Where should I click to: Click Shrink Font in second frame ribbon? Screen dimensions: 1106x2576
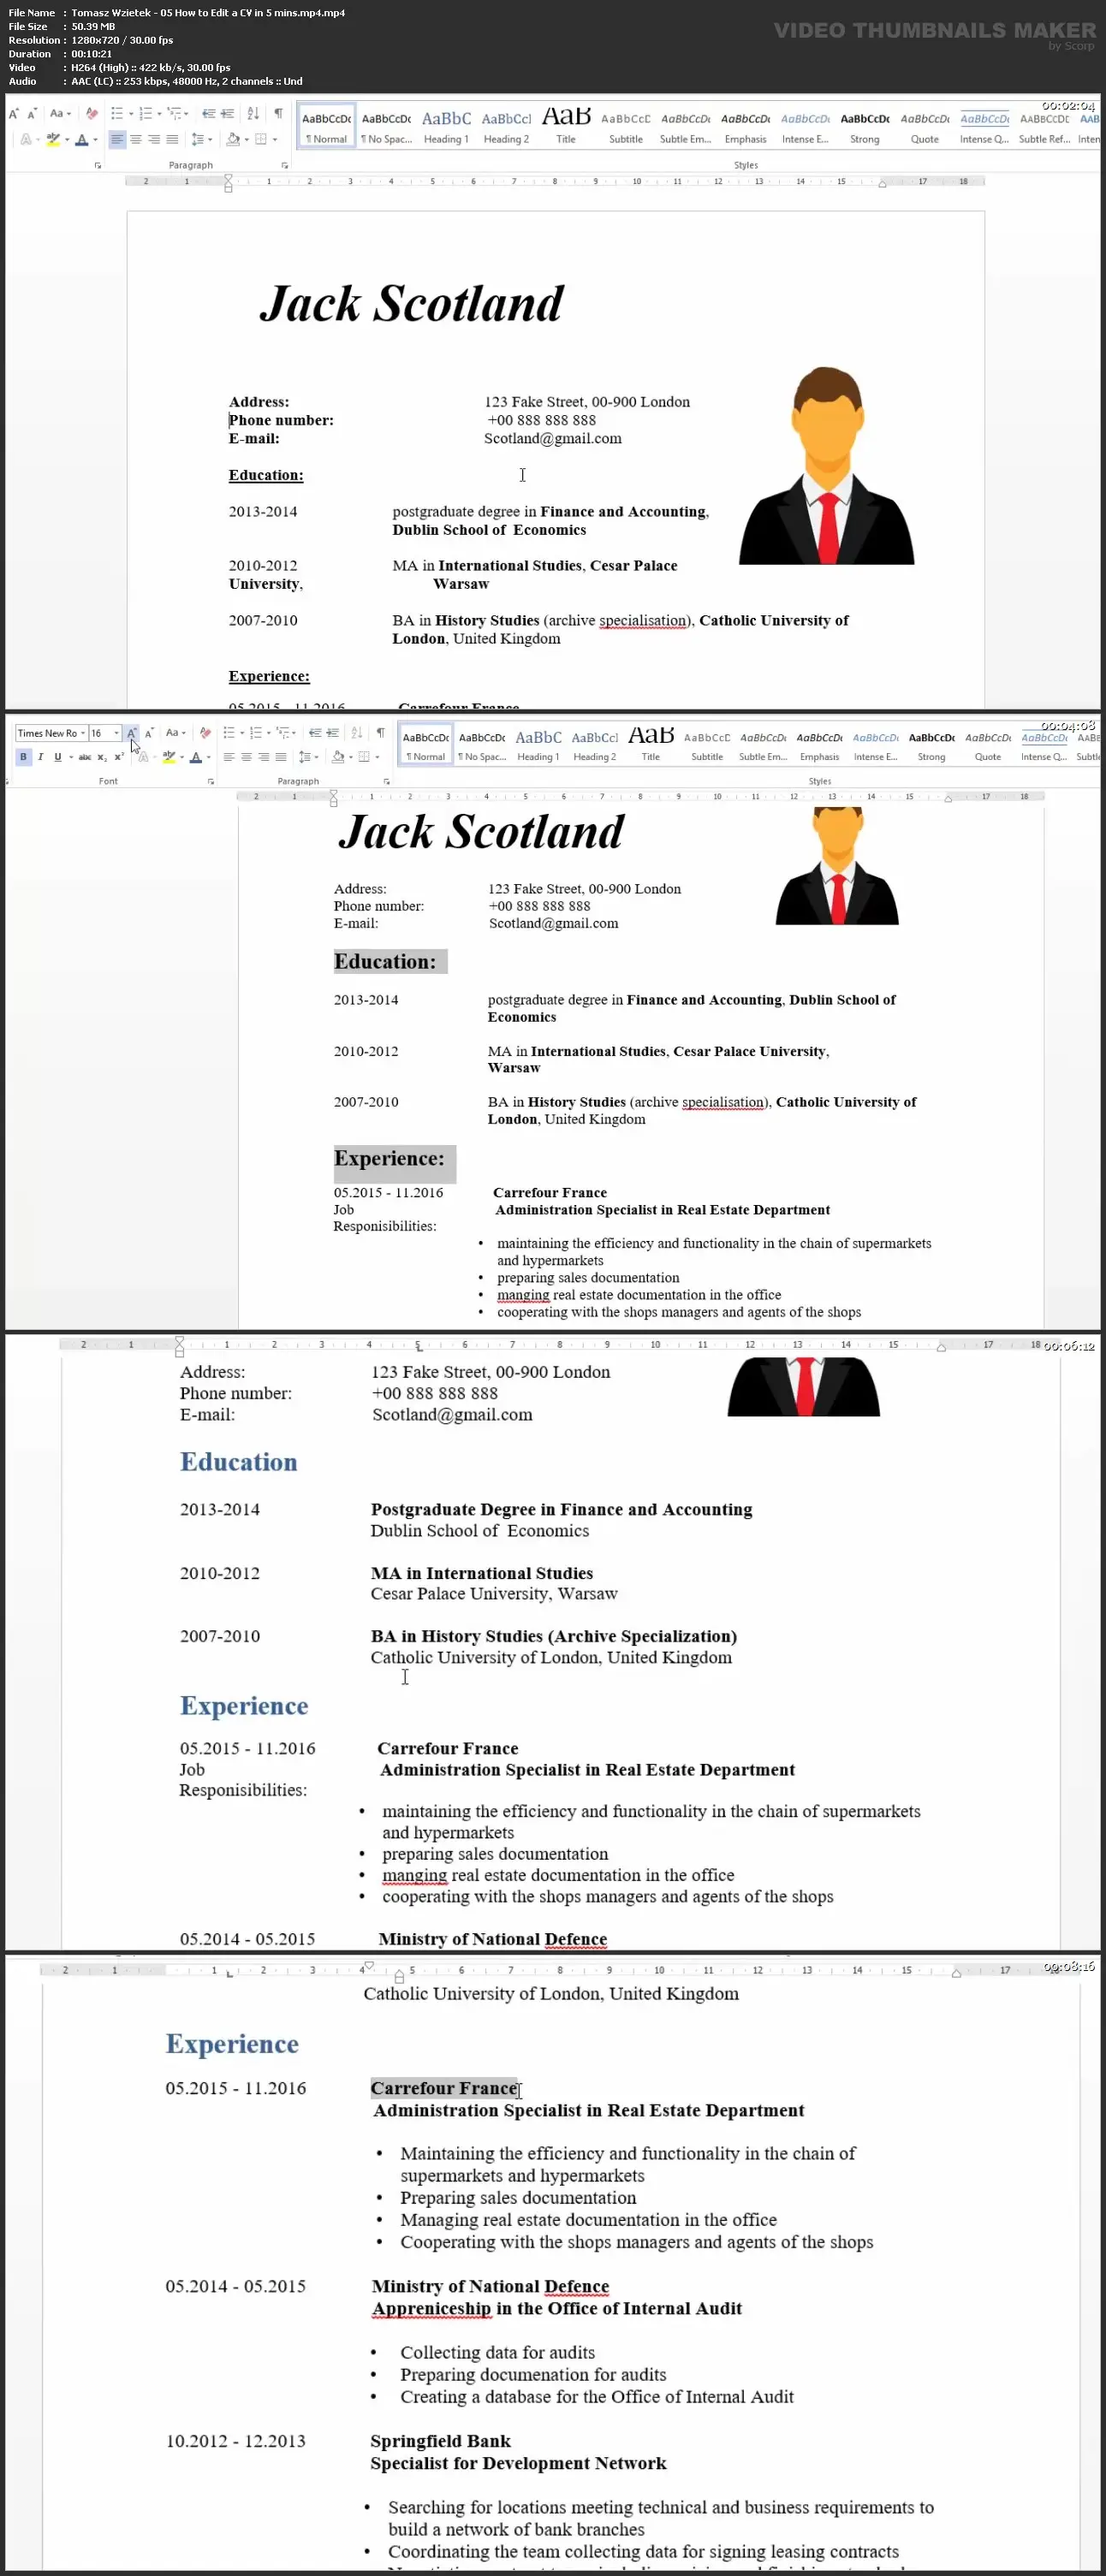(149, 733)
